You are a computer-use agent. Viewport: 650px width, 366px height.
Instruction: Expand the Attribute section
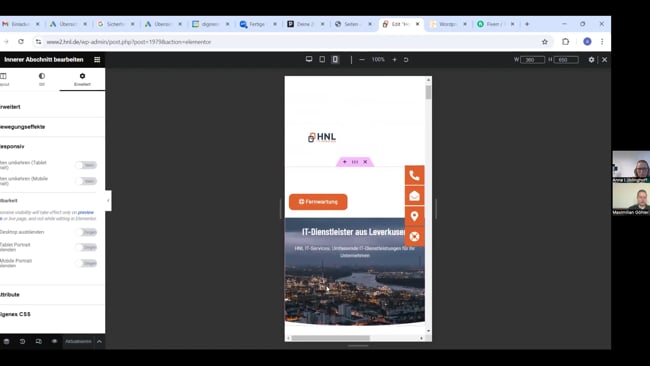[x=52, y=295]
